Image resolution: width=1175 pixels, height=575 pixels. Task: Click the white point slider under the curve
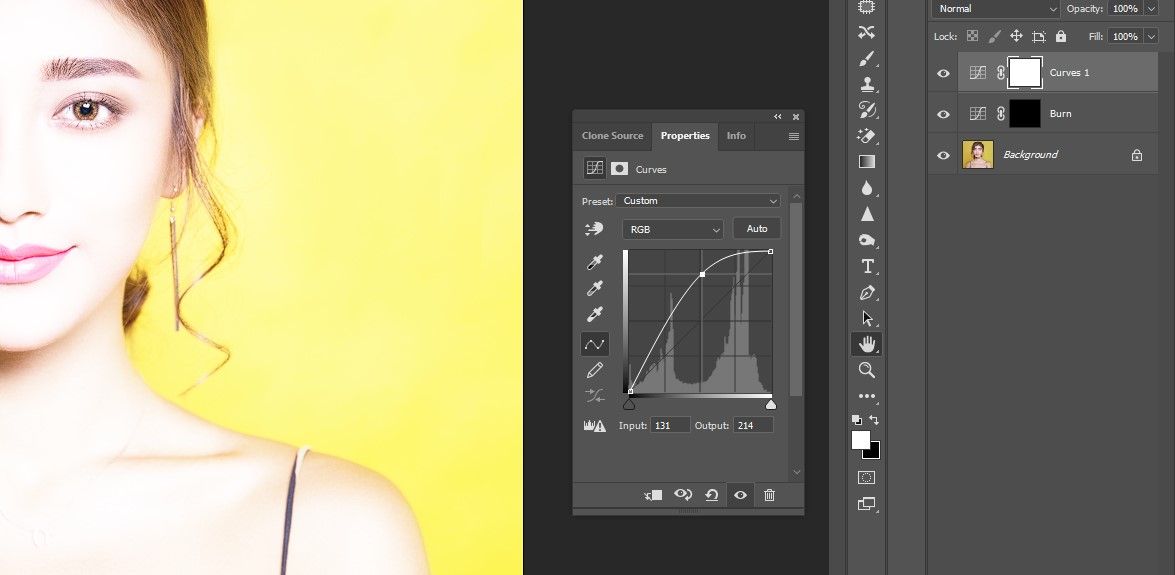pos(770,404)
